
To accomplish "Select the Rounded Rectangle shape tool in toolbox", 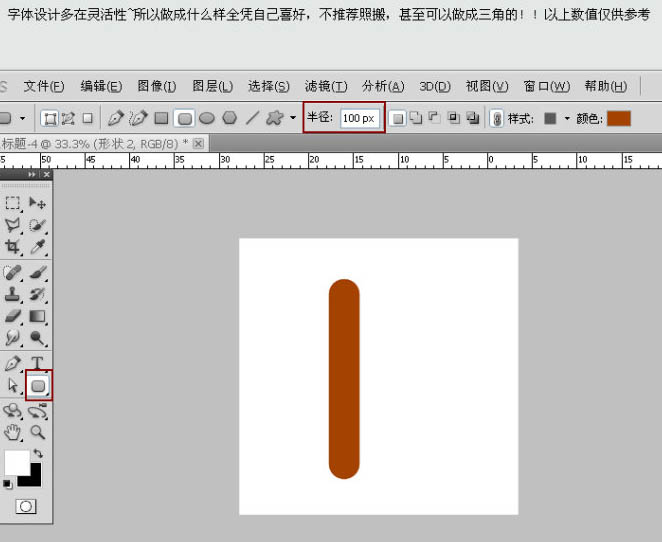I will (38, 385).
